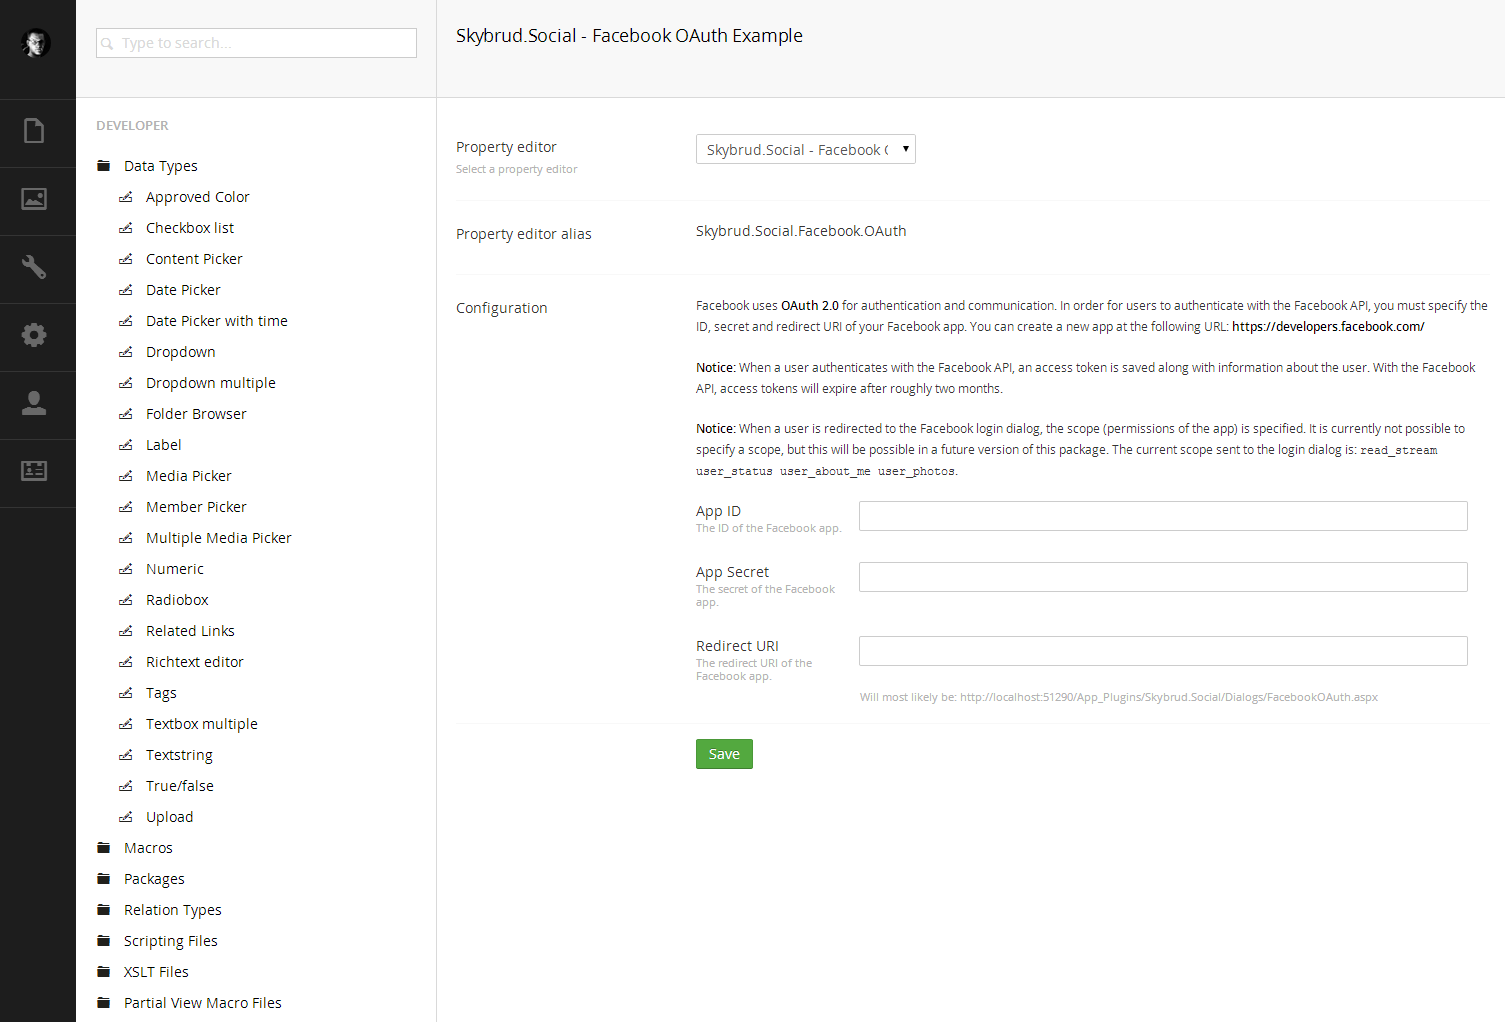Click the Macros folder icon
1505x1022 pixels.
coord(103,848)
